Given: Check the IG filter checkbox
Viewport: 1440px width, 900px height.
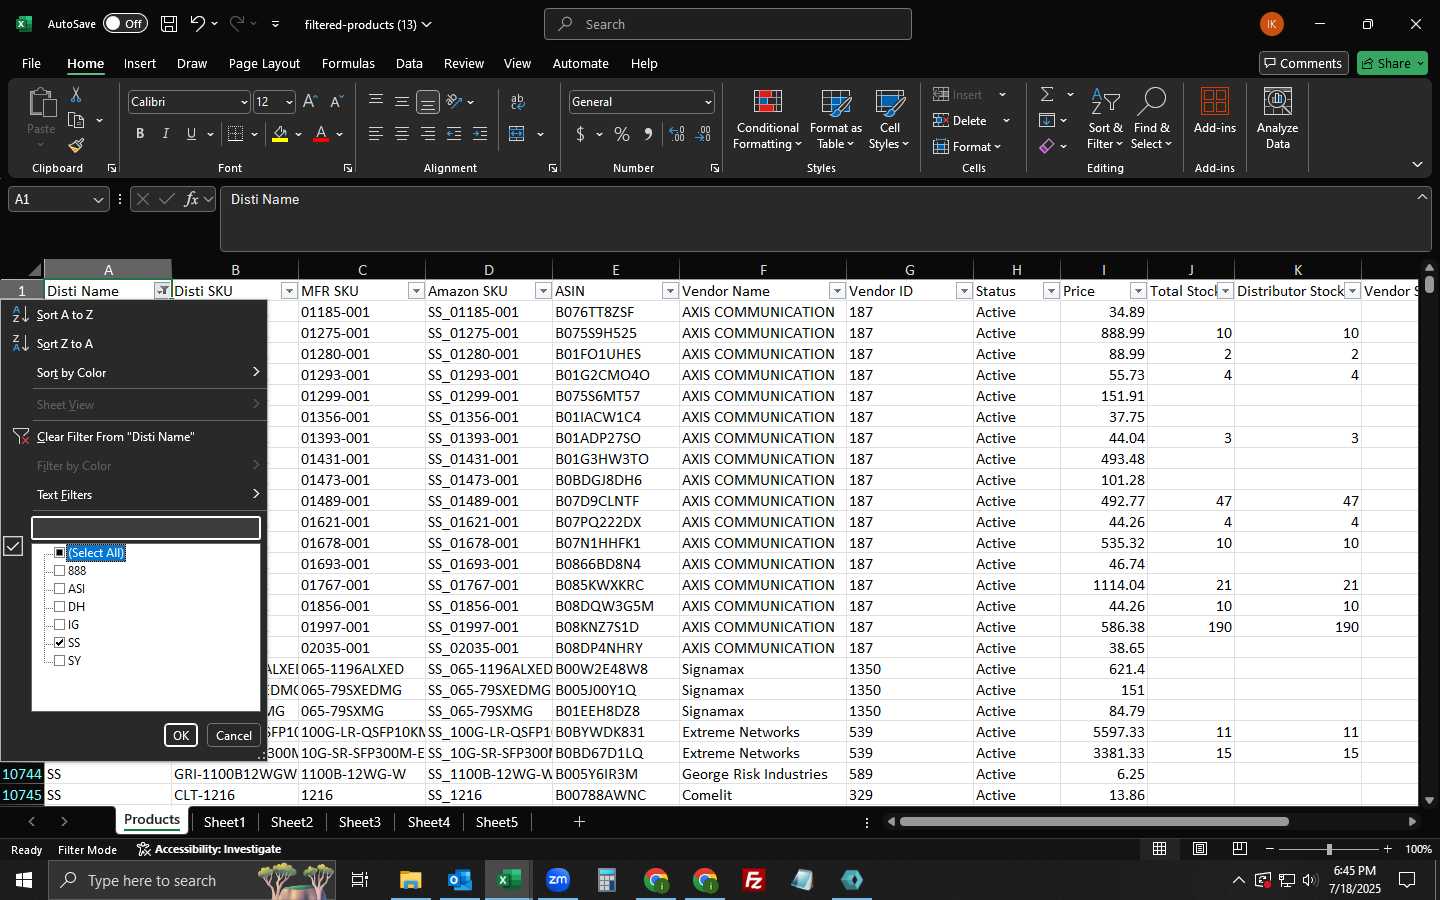Looking at the screenshot, I should click(60, 625).
